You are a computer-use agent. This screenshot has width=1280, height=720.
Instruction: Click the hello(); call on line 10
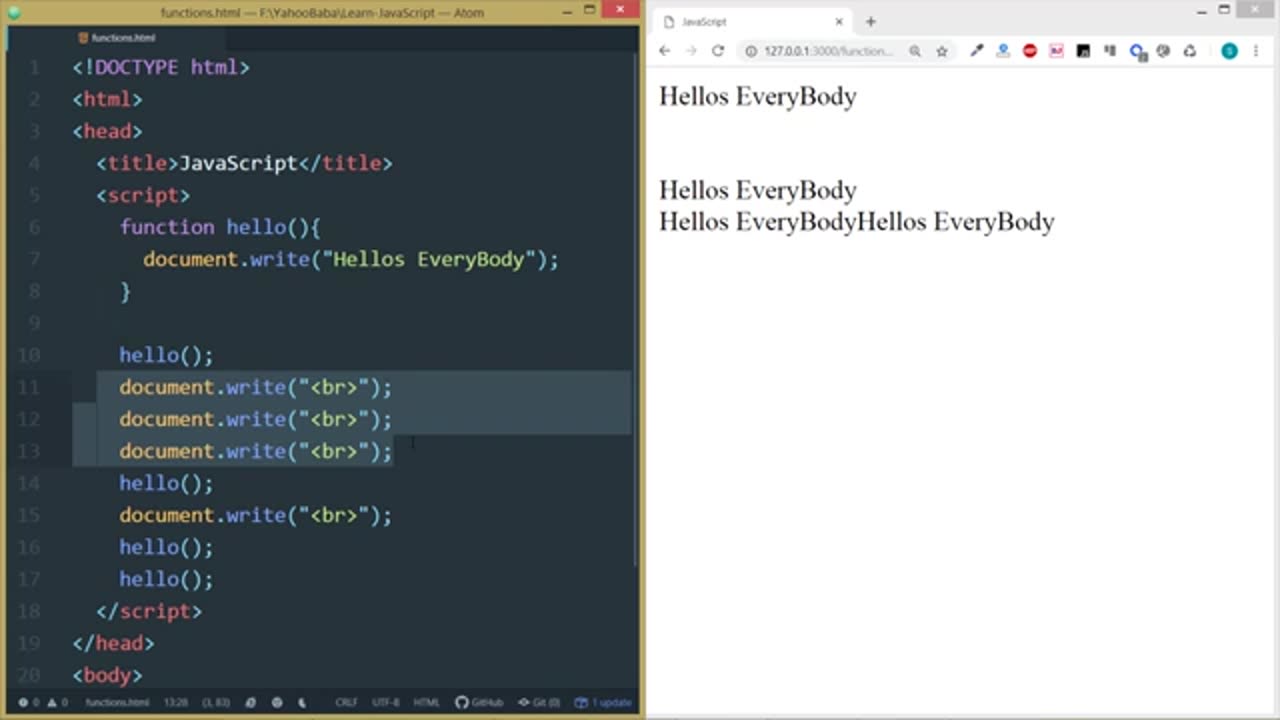(166, 355)
